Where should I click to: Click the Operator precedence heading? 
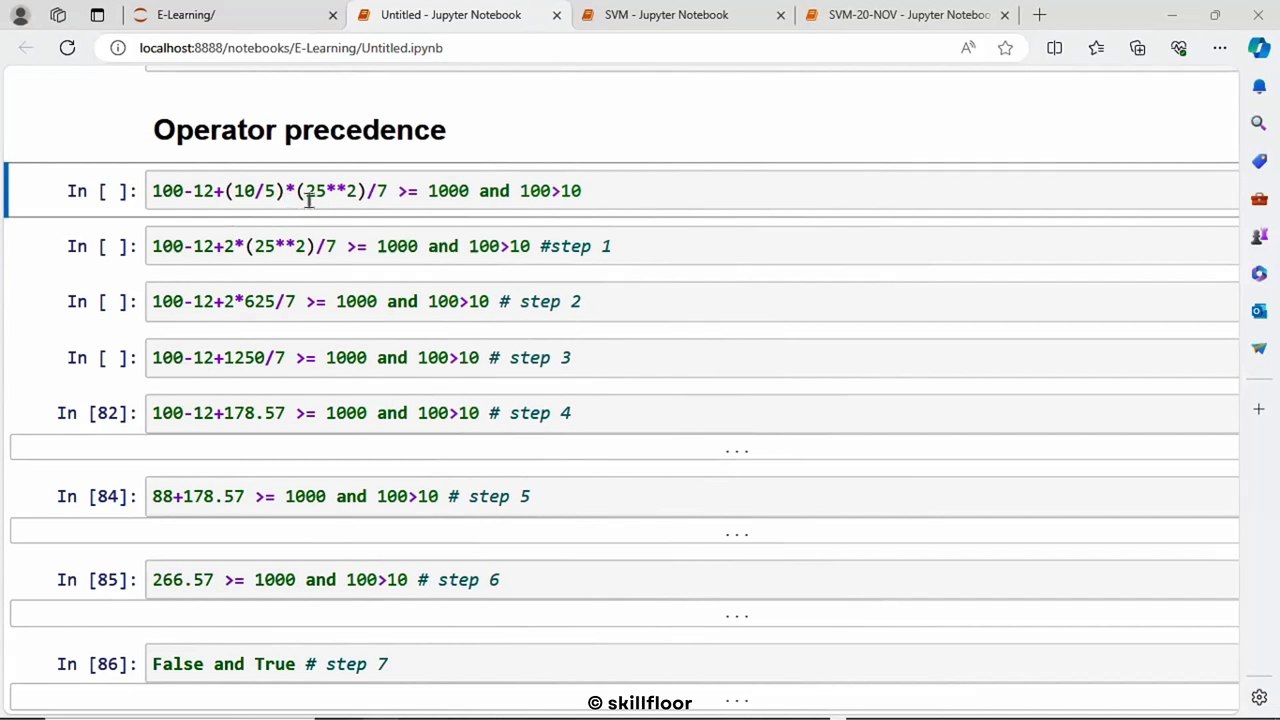[x=299, y=130]
